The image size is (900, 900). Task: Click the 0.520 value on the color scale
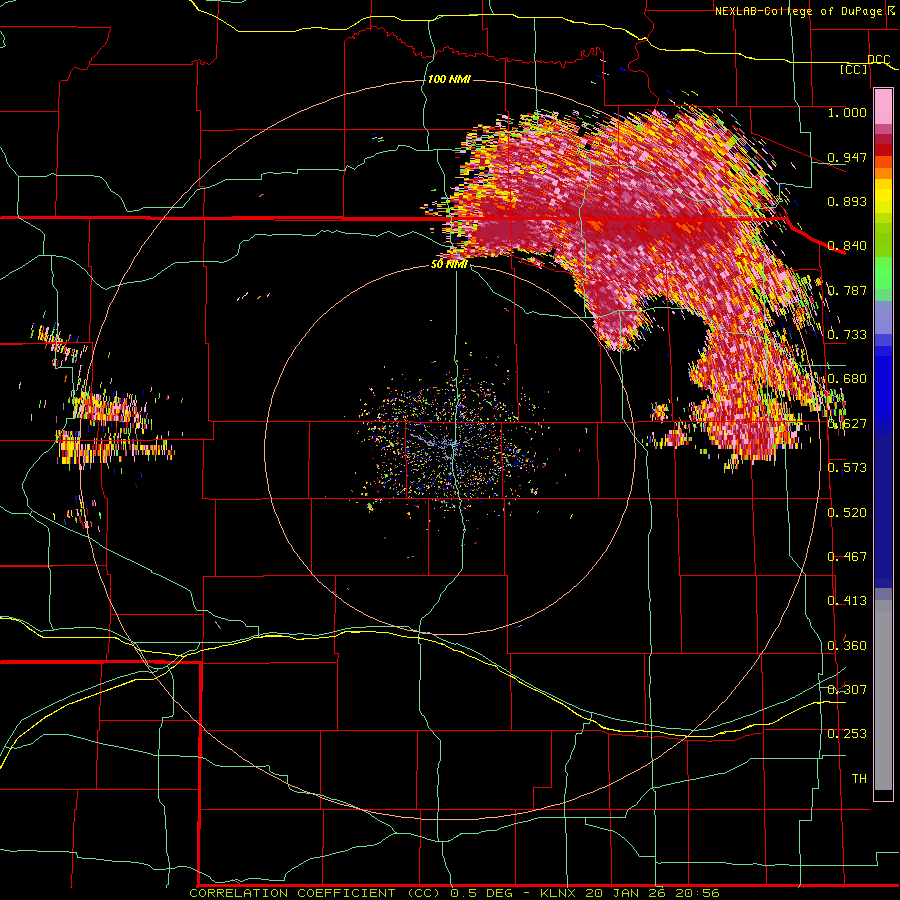point(847,513)
